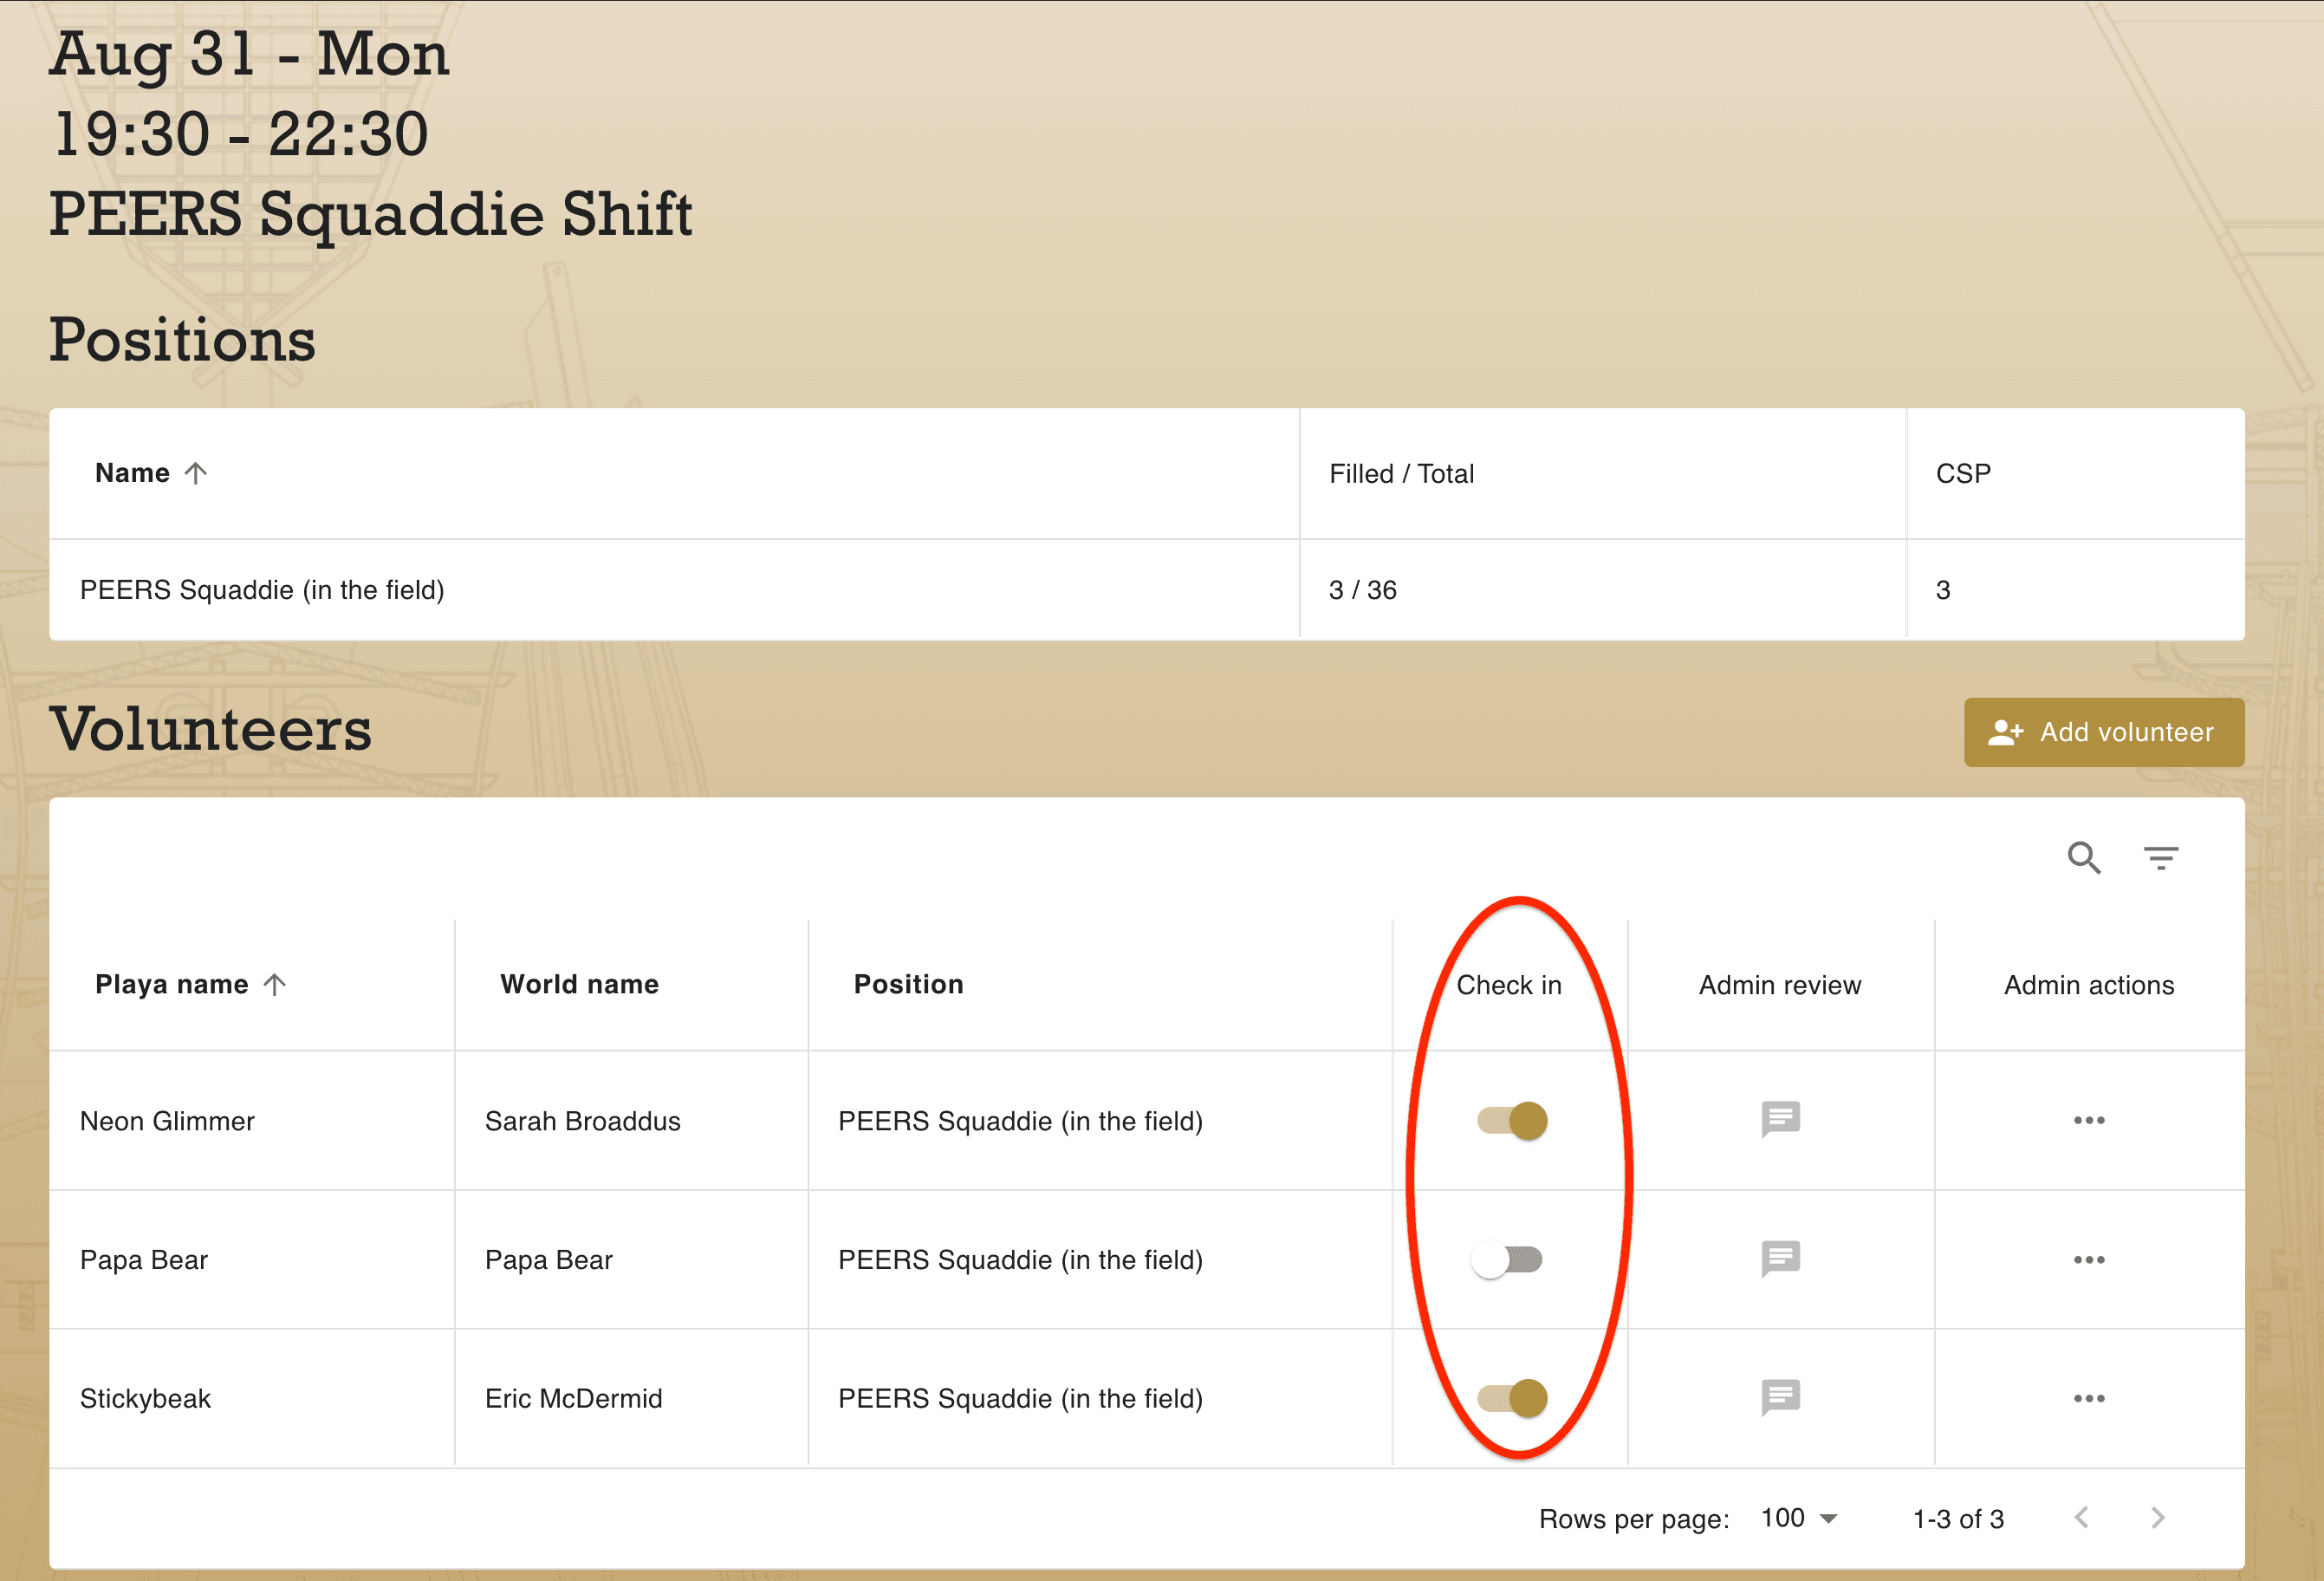Screen dimensions: 2324x1581
Task: Click the Admin review column header
Action: (x=1780, y=985)
